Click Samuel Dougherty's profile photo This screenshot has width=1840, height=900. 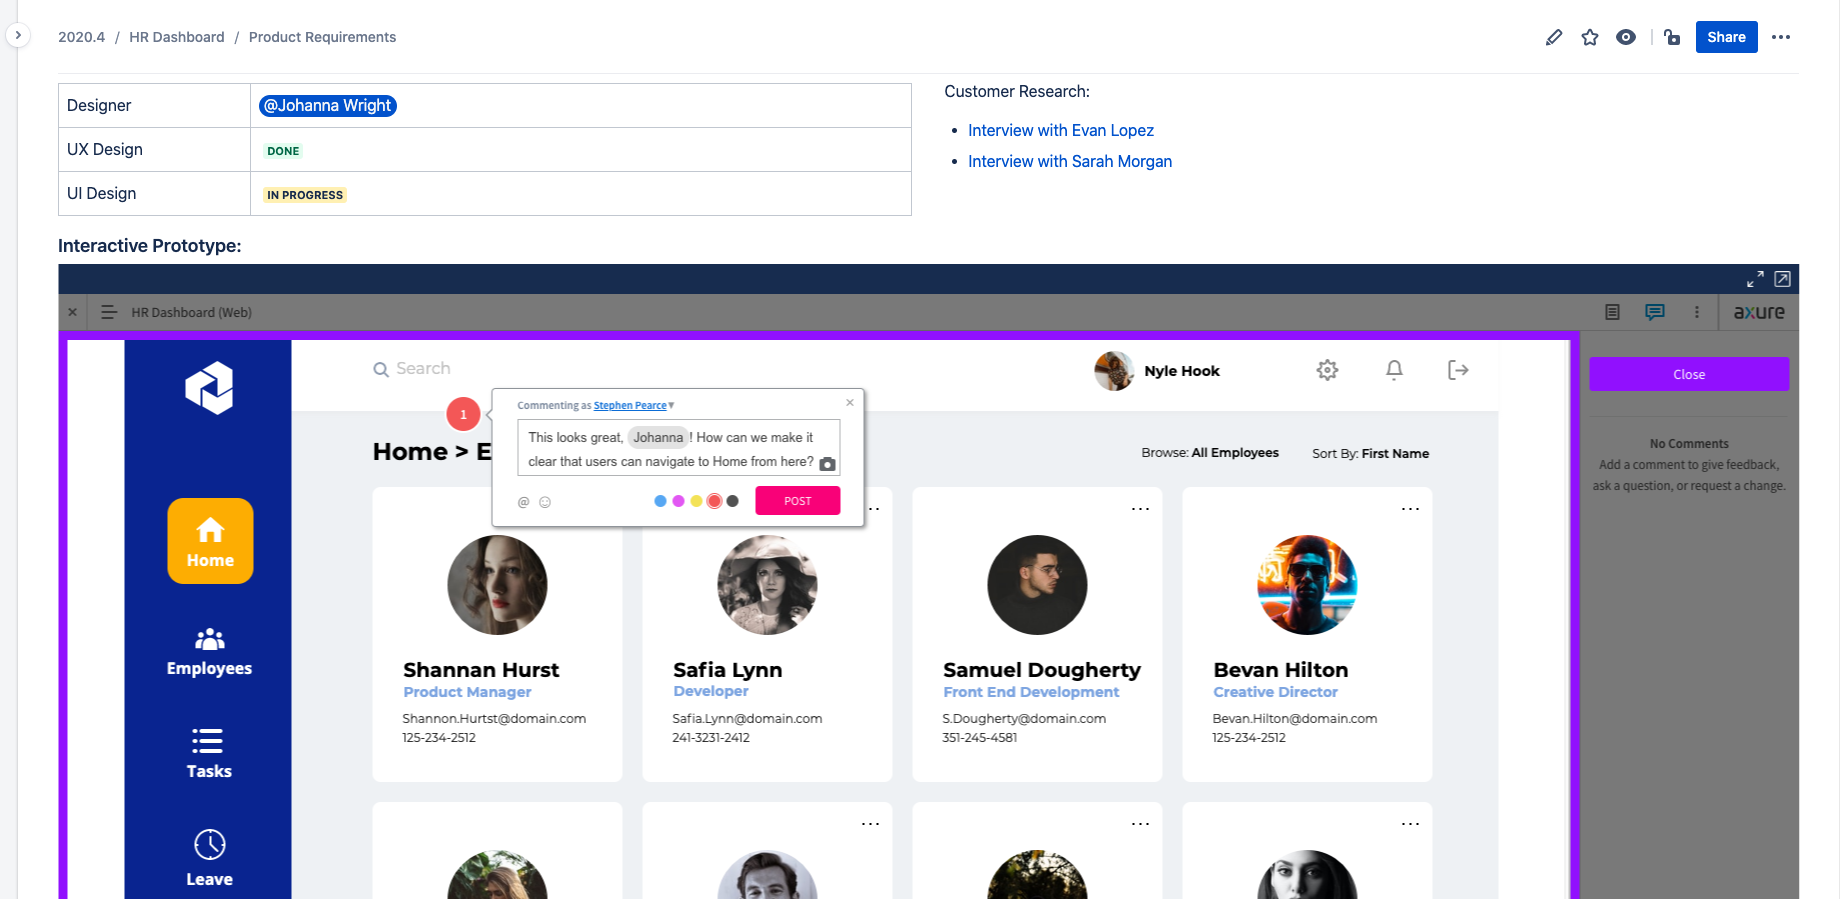[1037, 585]
